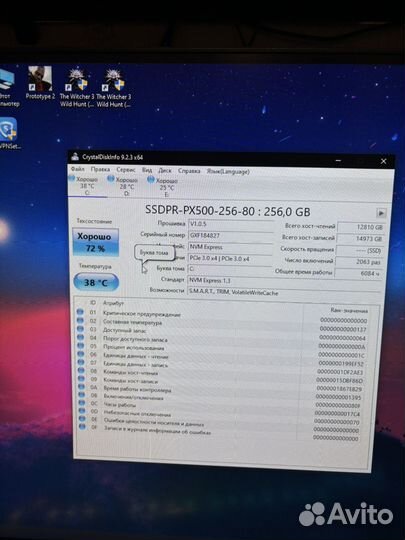Viewport: 405px width, 540px height.
Task: Click status icon of Критическое предупреждение row
Action: pyautogui.click(x=80, y=312)
